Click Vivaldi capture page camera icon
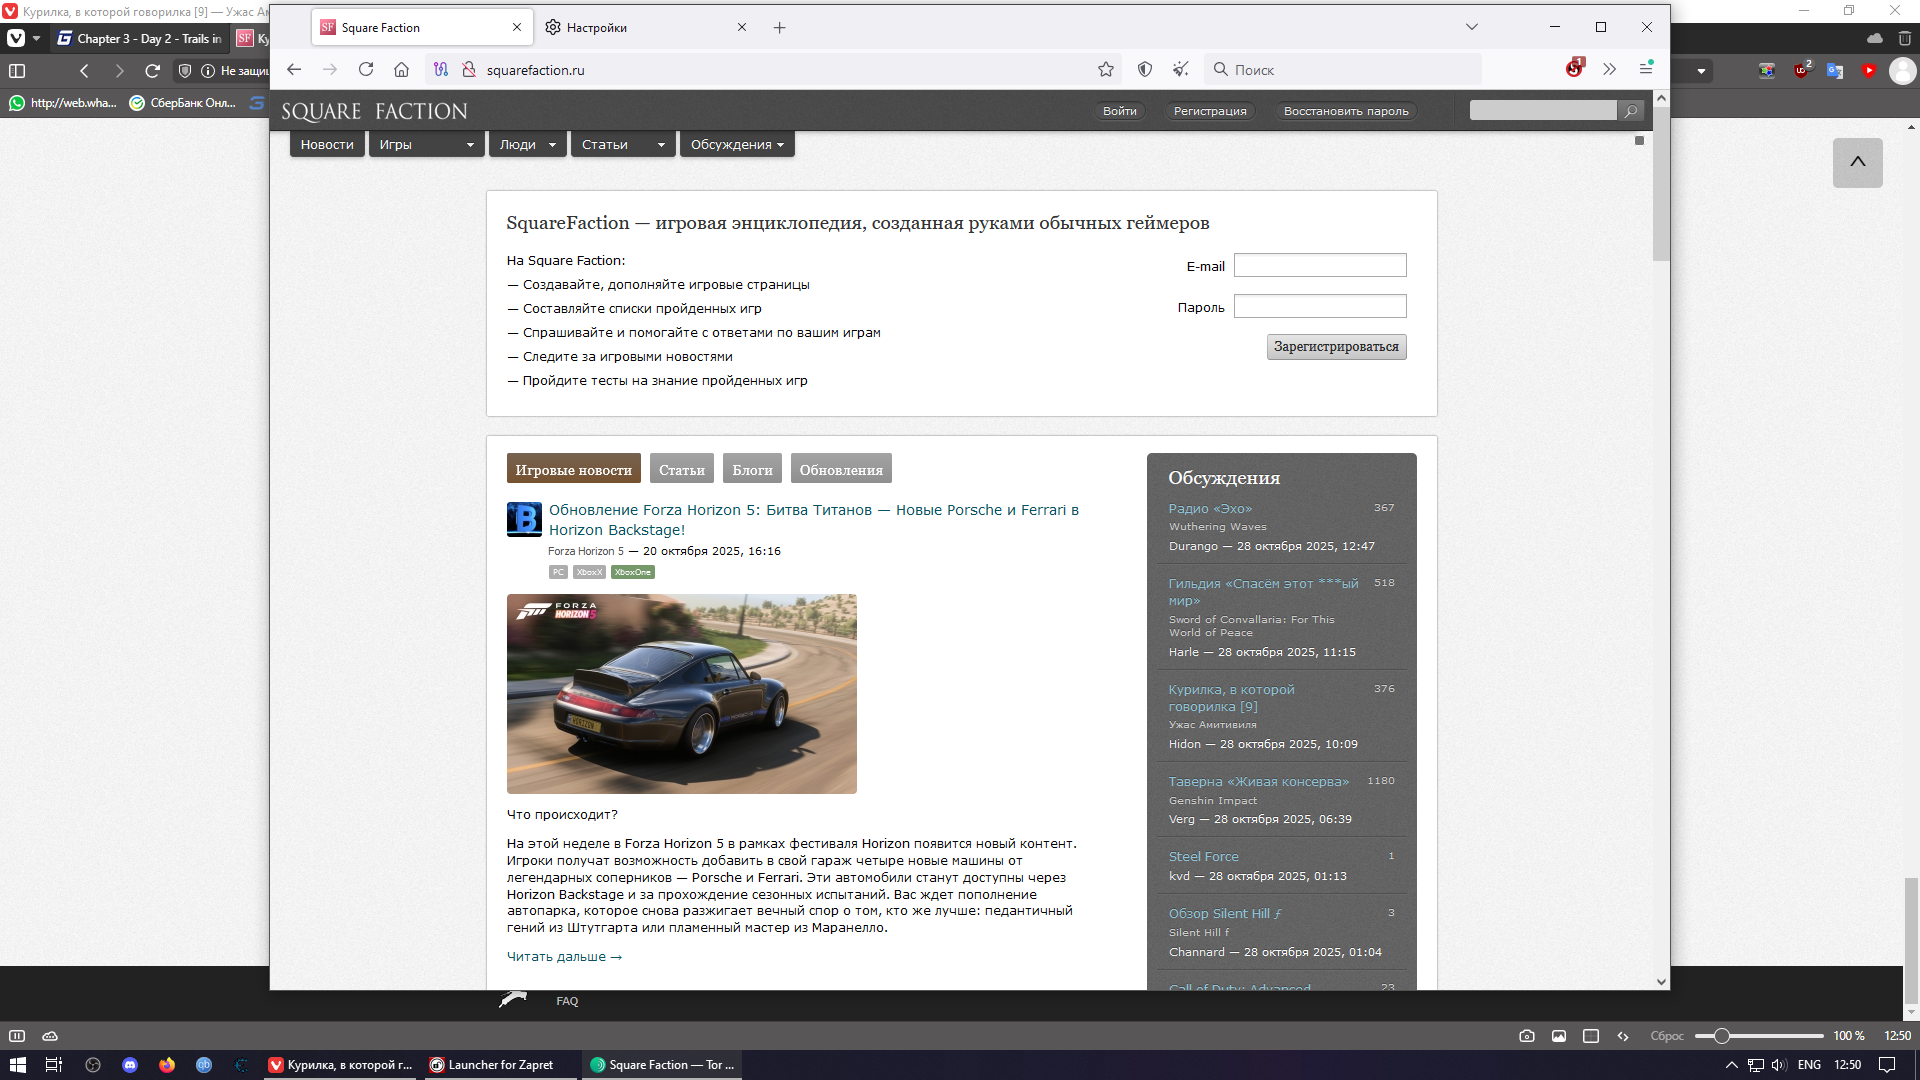Screen dimensions: 1920x1080 coord(1526,1036)
